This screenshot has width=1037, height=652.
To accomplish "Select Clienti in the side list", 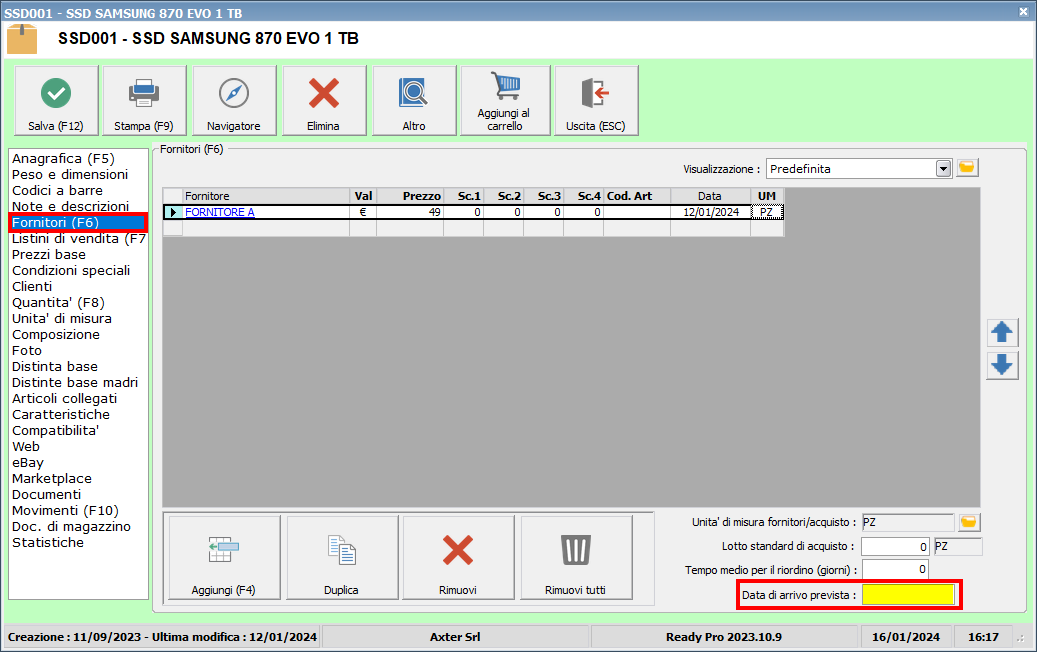I will pos(32,286).
